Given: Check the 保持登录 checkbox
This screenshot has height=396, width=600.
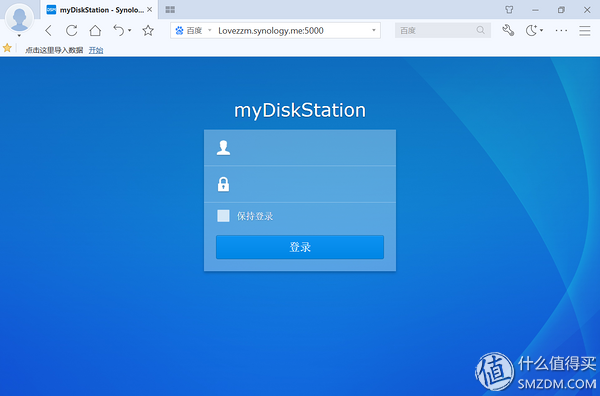Looking at the screenshot, I should pos(223,216).
